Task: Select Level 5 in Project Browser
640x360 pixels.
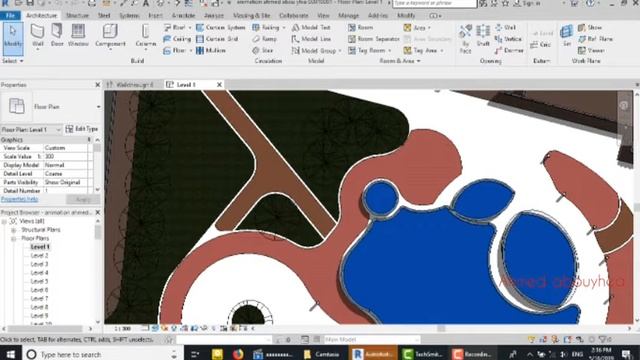Action: tap(40, 281)
